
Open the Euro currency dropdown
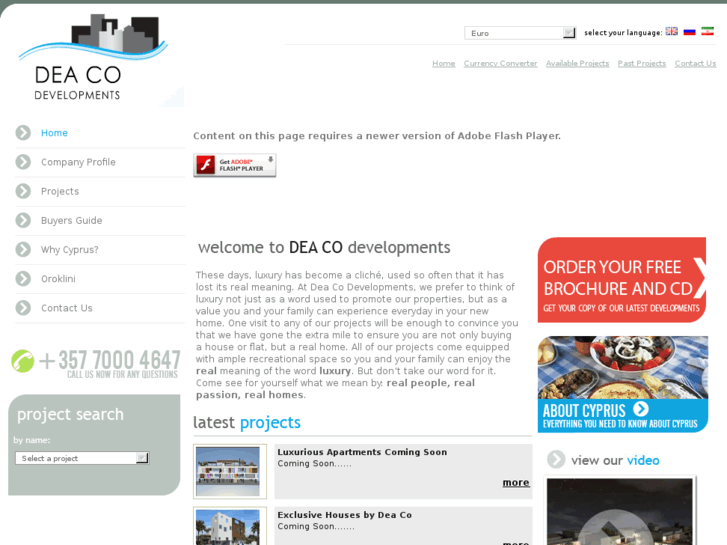[x=520, y=33]
